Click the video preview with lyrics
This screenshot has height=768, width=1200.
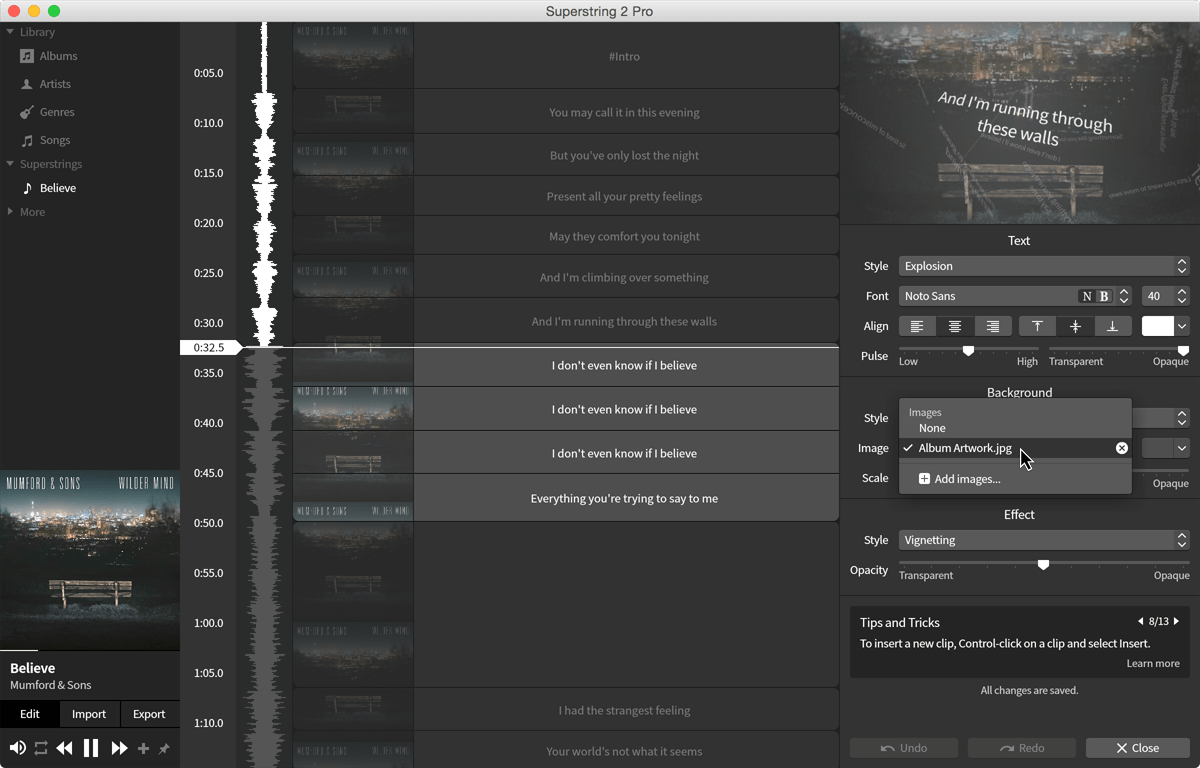(x=1020, y=124)
